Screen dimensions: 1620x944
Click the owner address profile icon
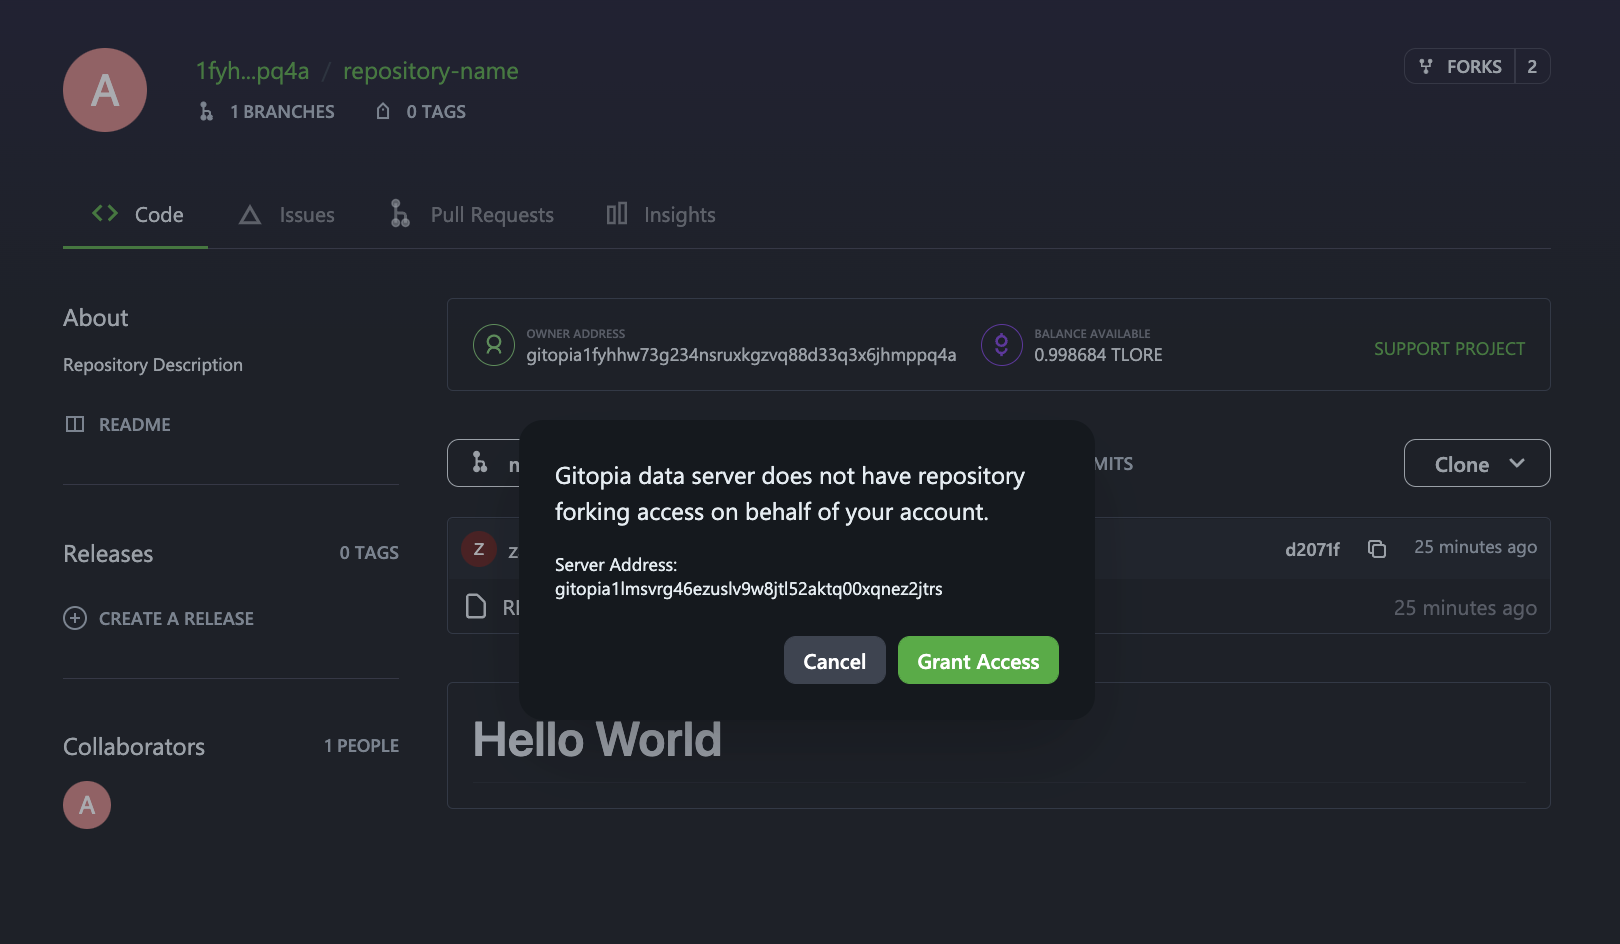click(494, 345)
